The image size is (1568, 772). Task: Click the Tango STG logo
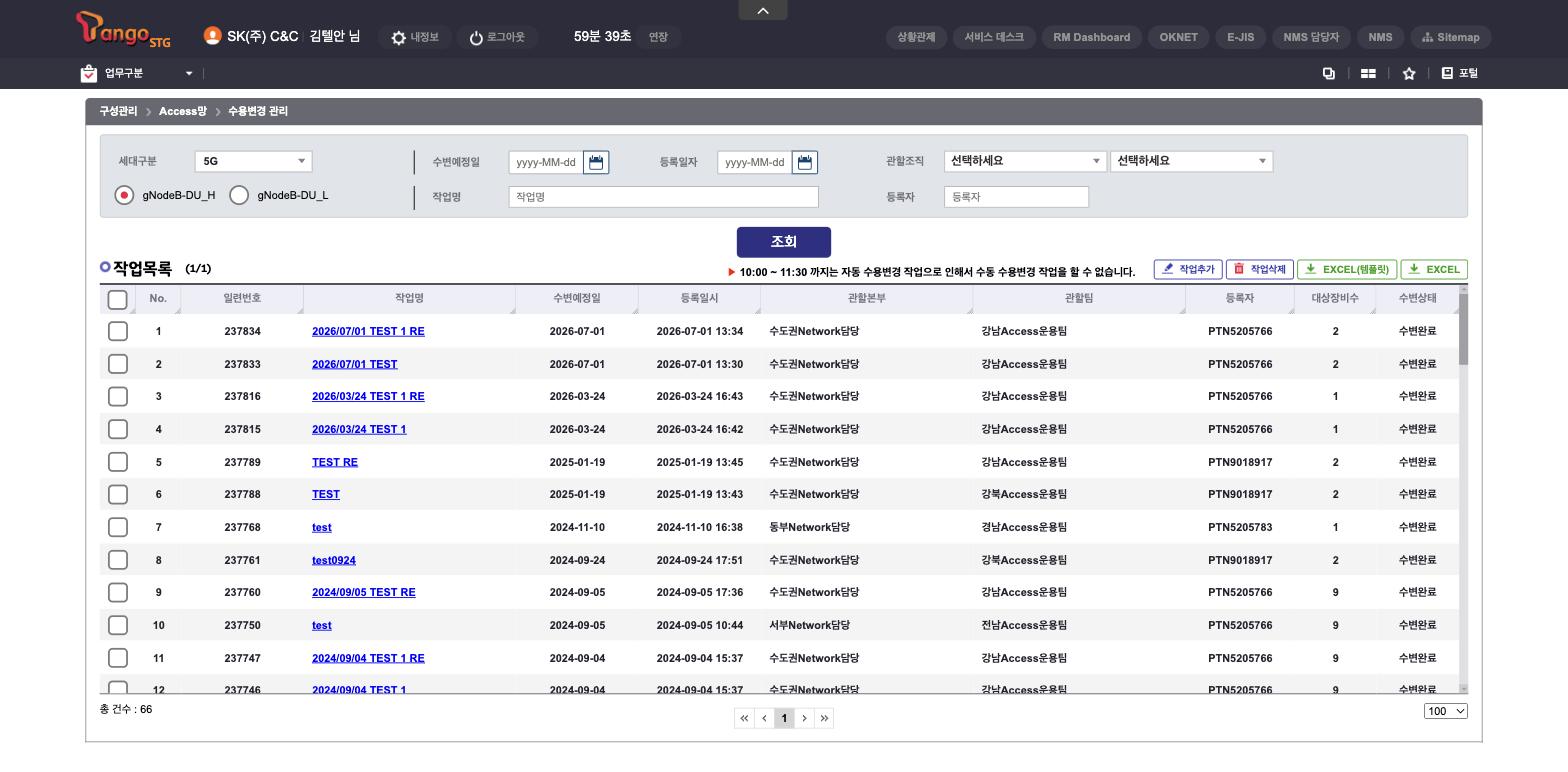point(123,30)
